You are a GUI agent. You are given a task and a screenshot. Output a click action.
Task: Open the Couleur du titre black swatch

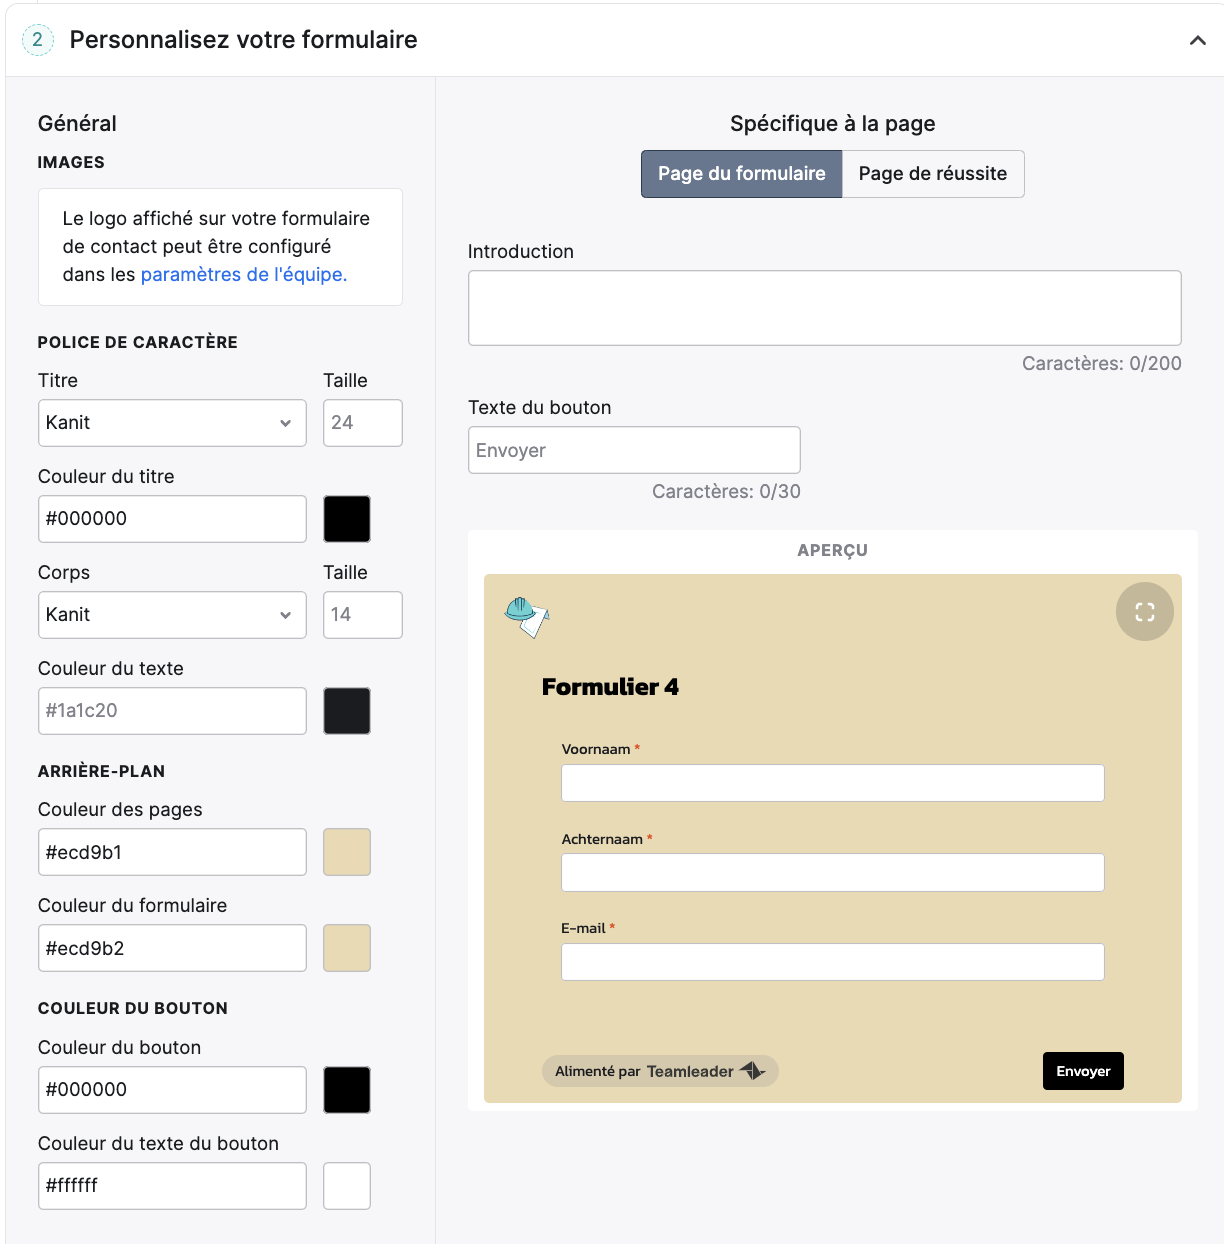point(347,519)
